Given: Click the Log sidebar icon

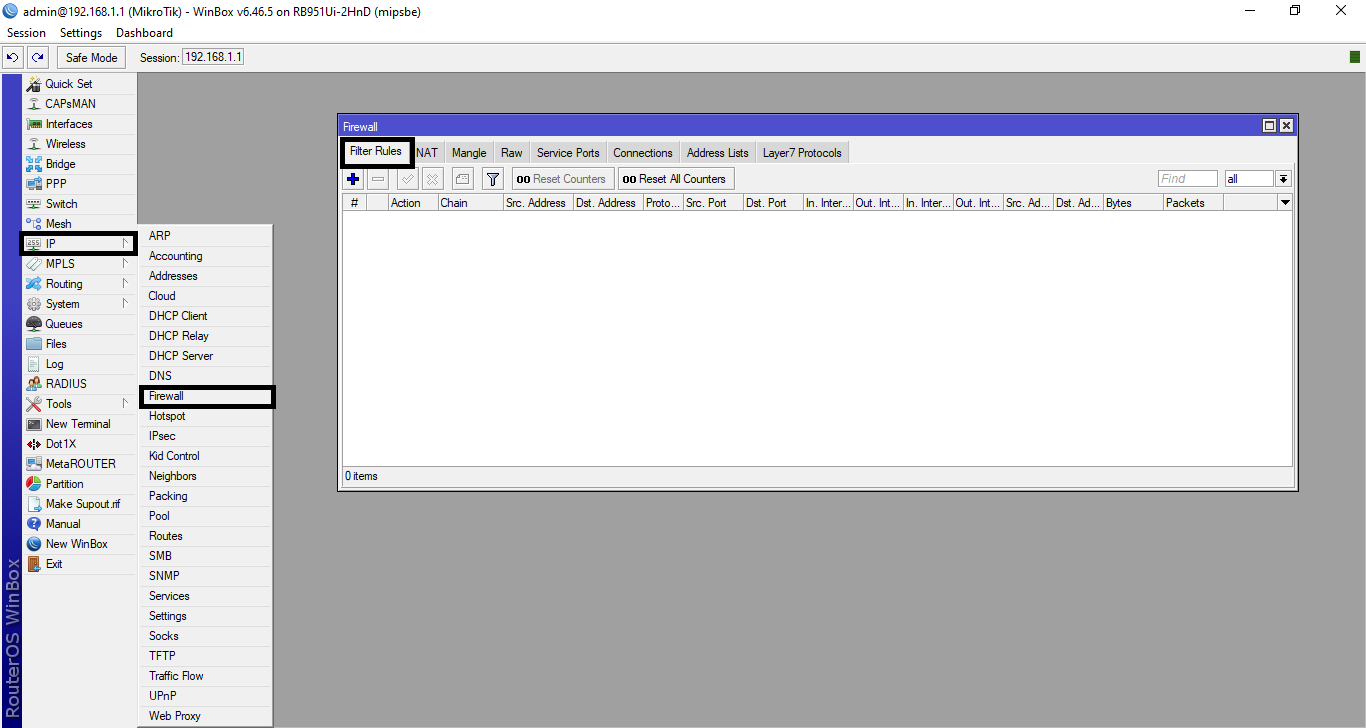Looking at the screenshot, I should pos(34,364).
